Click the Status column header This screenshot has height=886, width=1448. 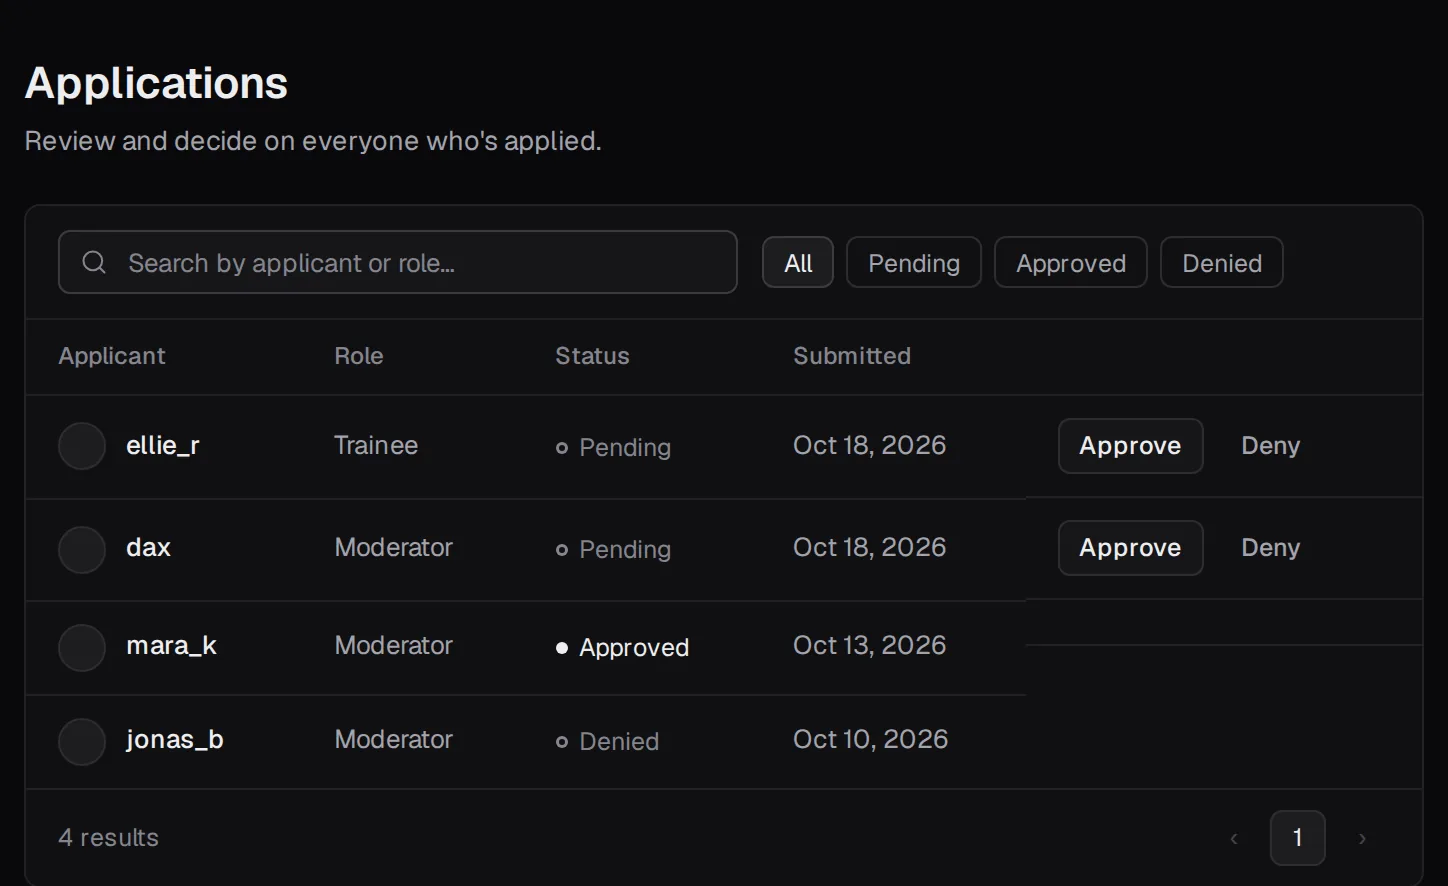pos(592,356)
